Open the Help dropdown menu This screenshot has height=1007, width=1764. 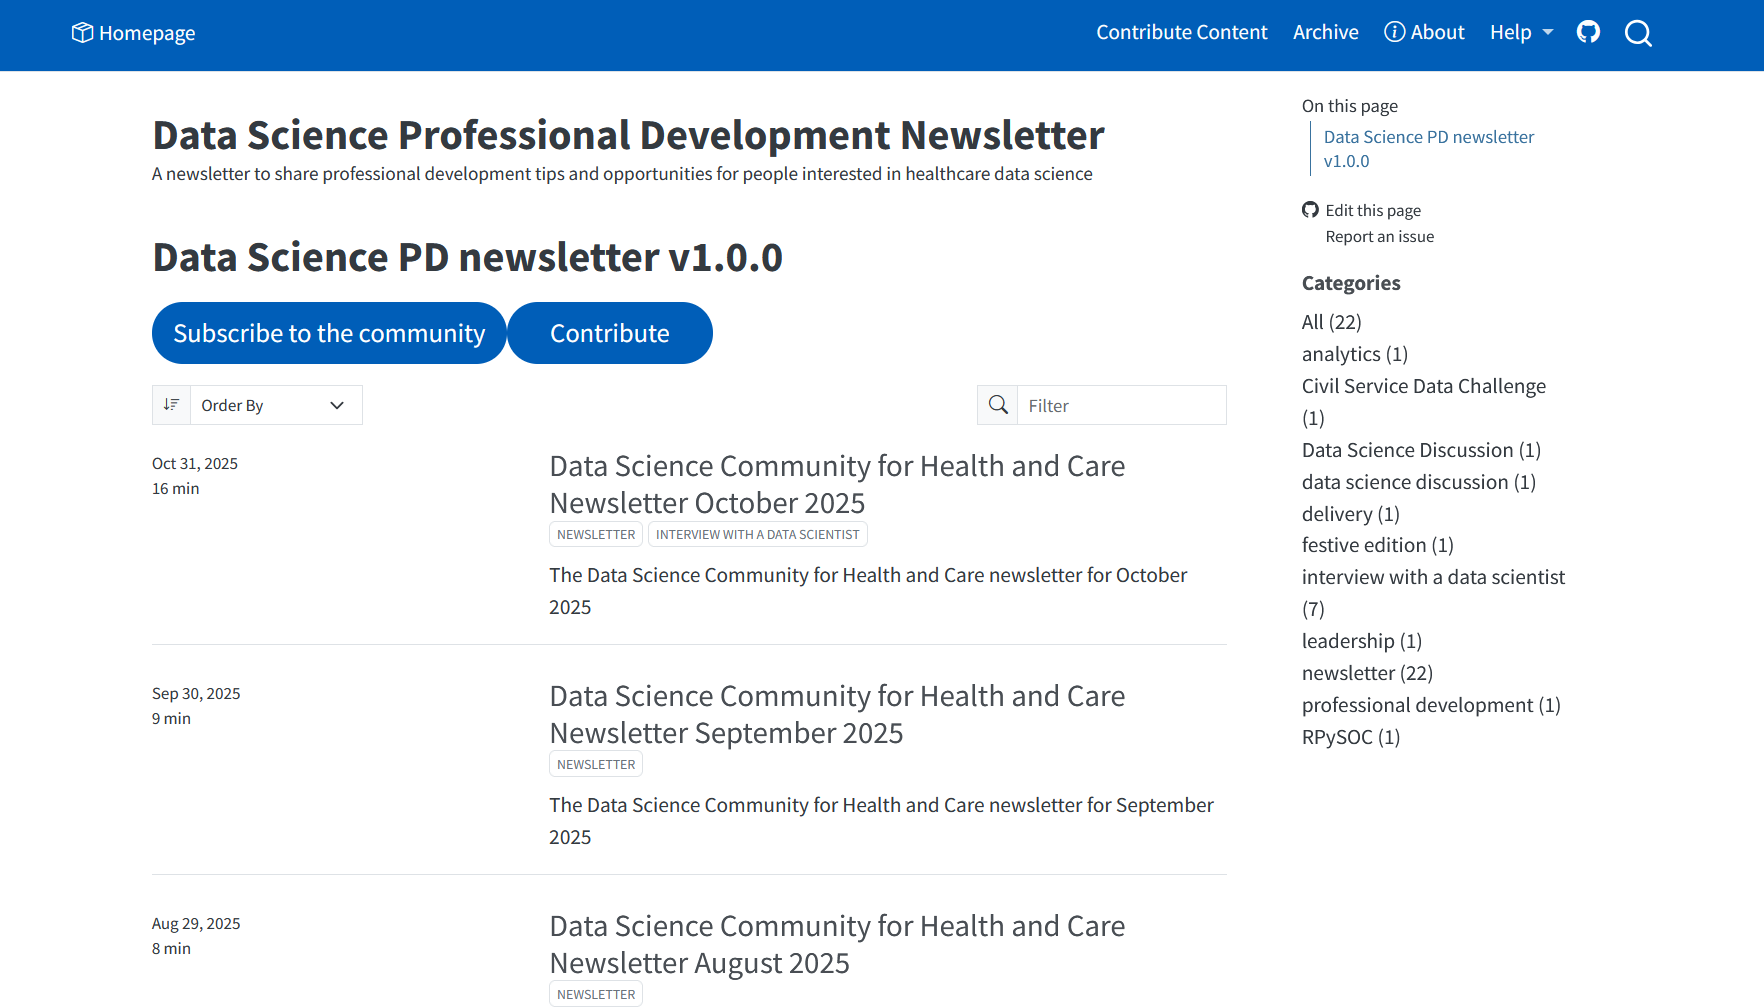coord(1520,31)
